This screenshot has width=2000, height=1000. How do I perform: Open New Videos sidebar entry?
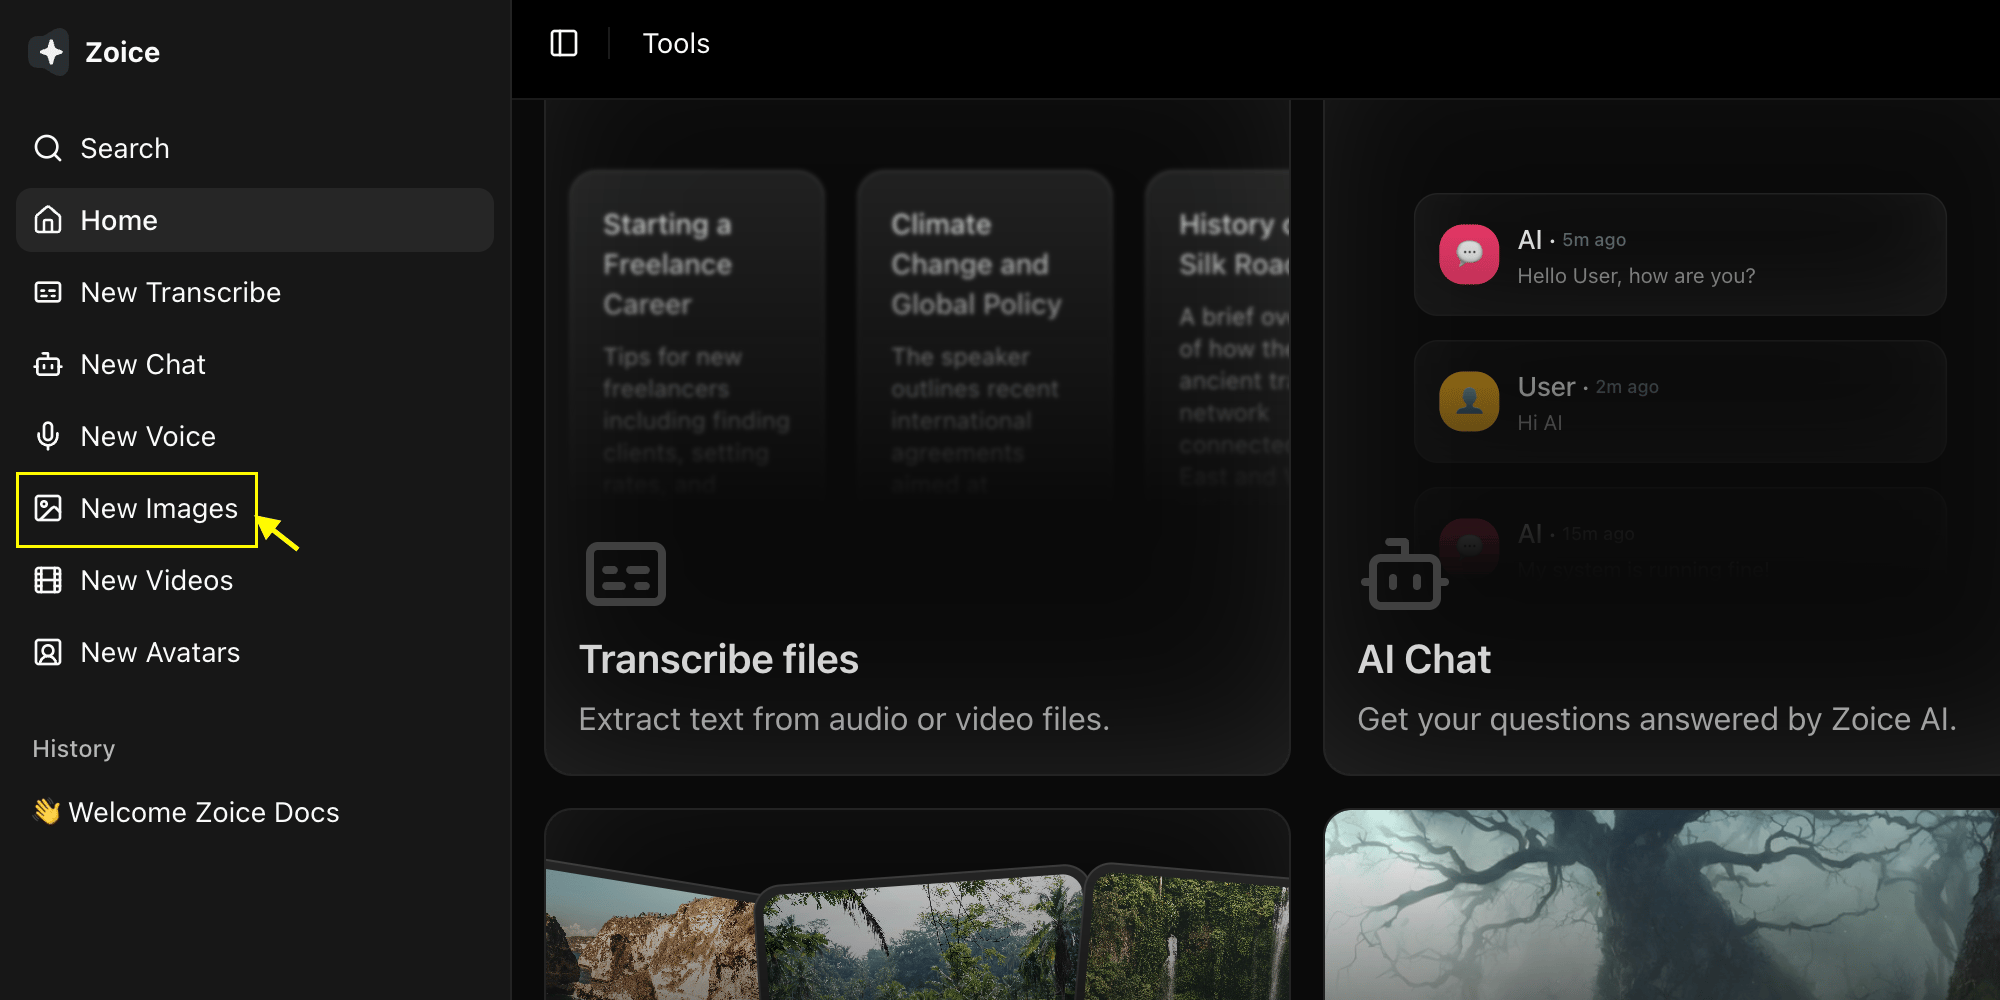click(x=255, y=580)
